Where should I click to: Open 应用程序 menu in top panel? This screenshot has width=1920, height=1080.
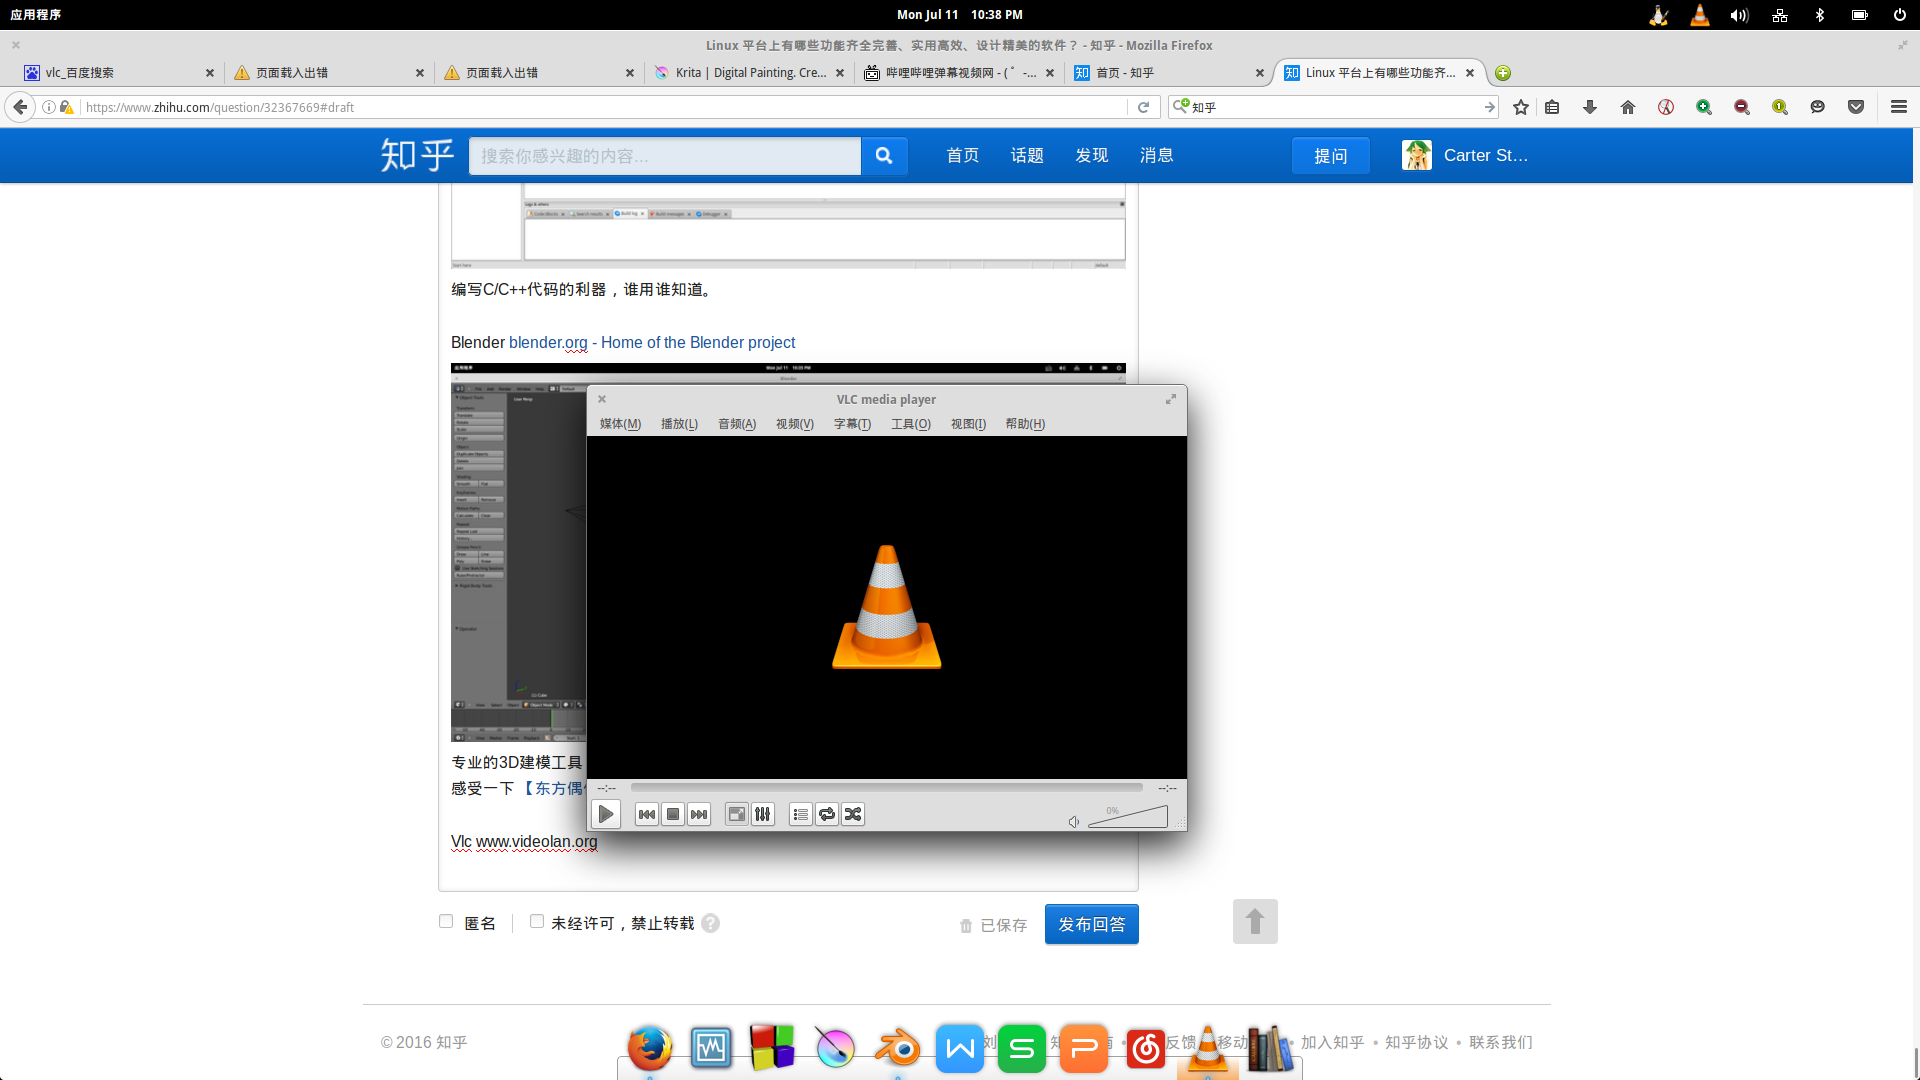[x=35, y=15]
